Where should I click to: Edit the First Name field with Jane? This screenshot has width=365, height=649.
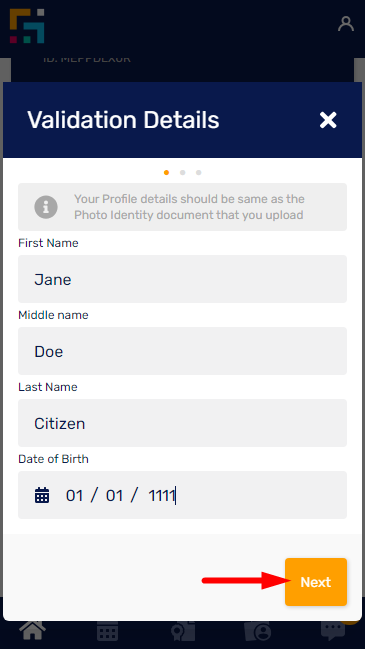pos(182,279)
